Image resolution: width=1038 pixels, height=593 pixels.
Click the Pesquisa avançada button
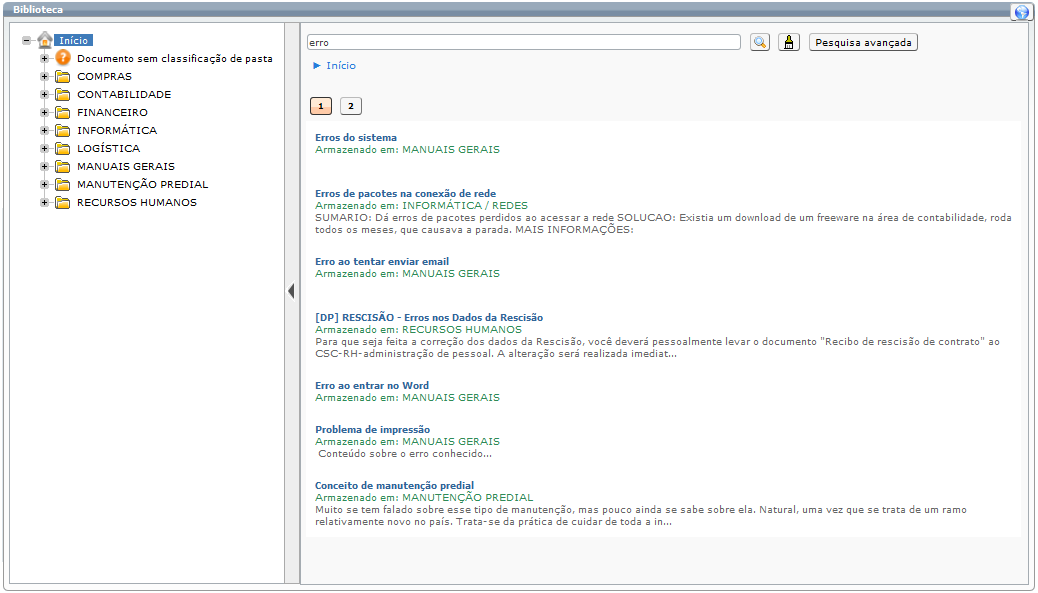(x=861, y=42)
